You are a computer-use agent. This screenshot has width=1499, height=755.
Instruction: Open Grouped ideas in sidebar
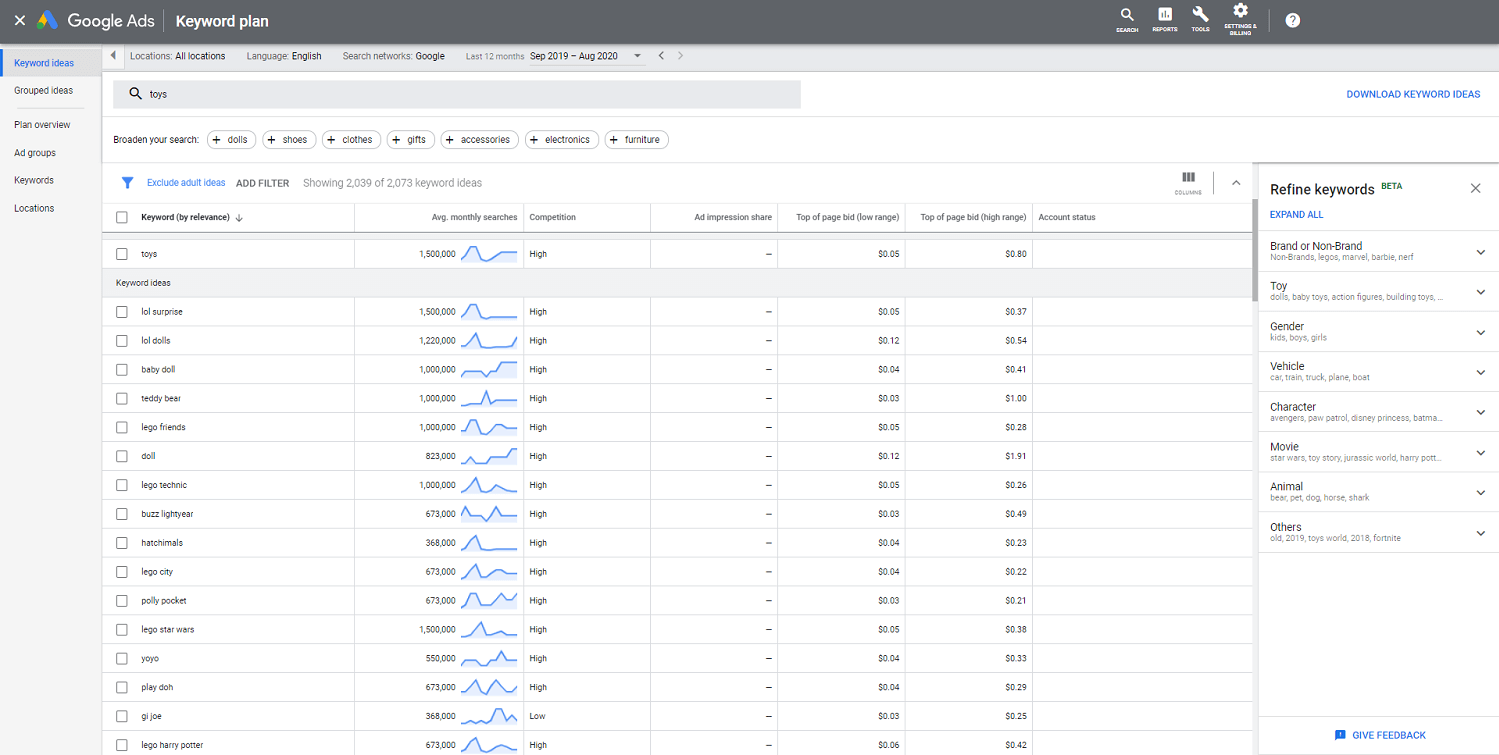click(44, 91)
